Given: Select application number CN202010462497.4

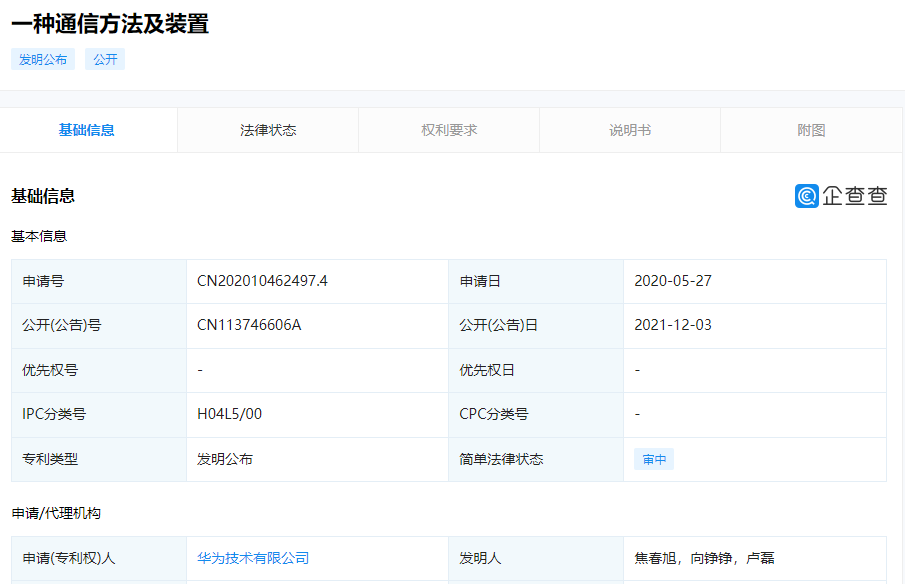Looking at the screenshot, I should pos(265,281).
